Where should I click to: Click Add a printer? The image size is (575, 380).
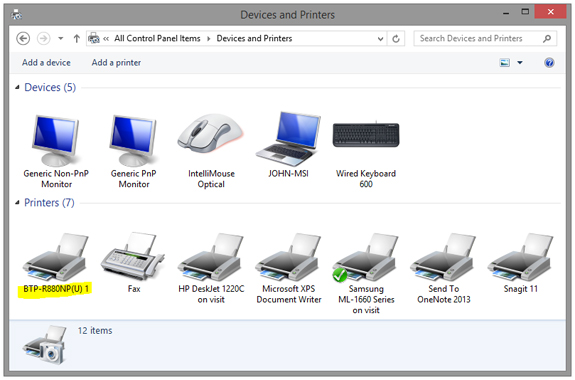coord(116,63)
